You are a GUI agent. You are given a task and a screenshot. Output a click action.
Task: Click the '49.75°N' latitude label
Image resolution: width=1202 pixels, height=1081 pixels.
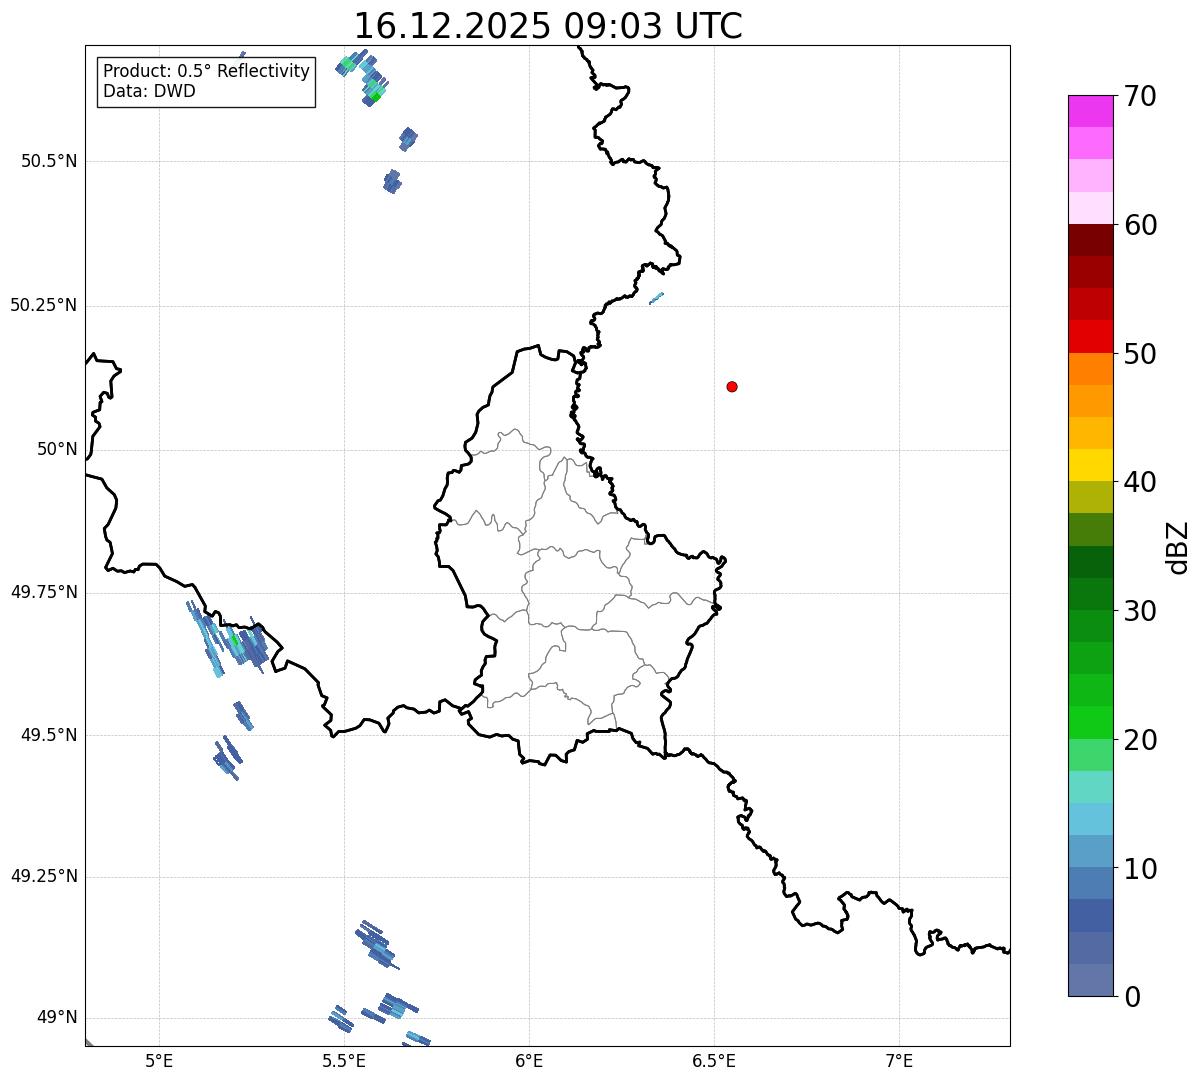pos(44,592)
